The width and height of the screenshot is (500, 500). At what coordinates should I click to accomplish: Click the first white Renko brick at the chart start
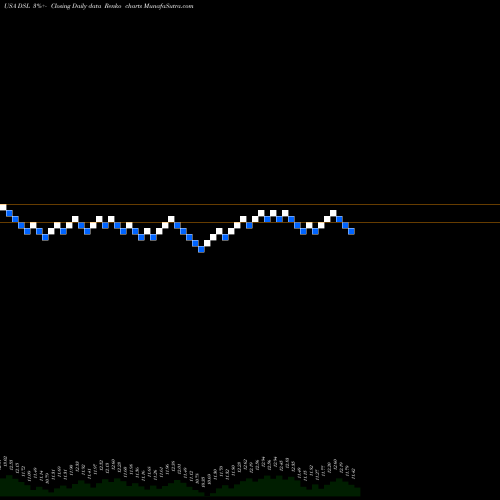[x=3, y=207]
